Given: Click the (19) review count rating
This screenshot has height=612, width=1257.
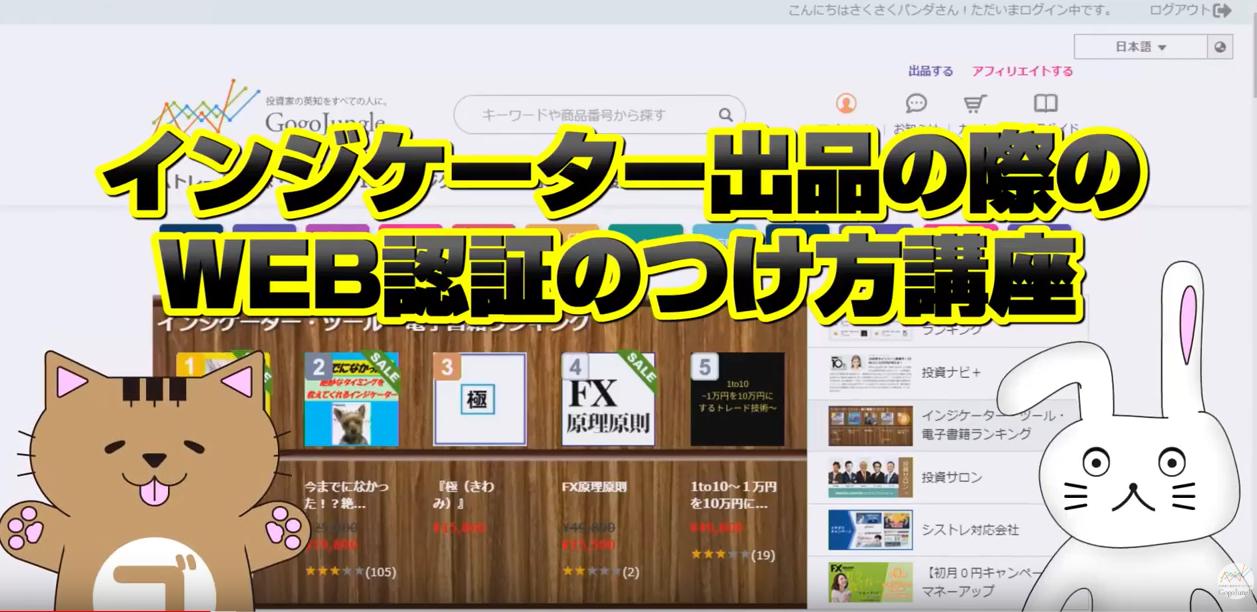Looking at the screenshot, I should (763, 555).
